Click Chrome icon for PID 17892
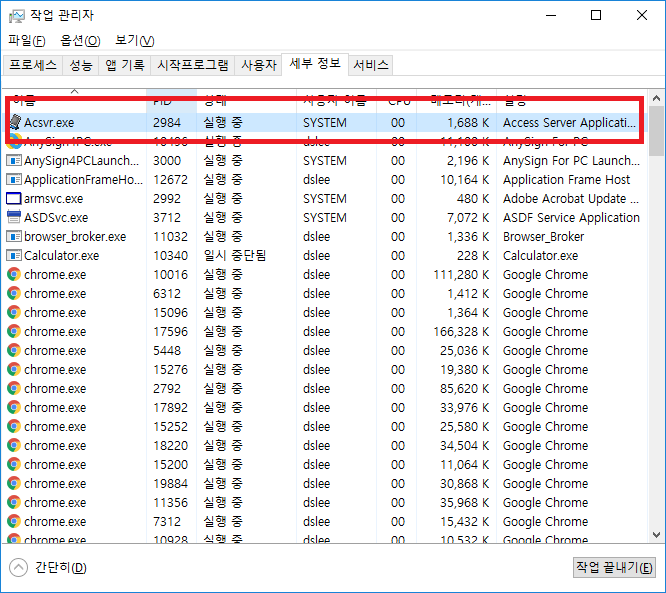Viewport: 666px width, 593px height. pos(14,407)
